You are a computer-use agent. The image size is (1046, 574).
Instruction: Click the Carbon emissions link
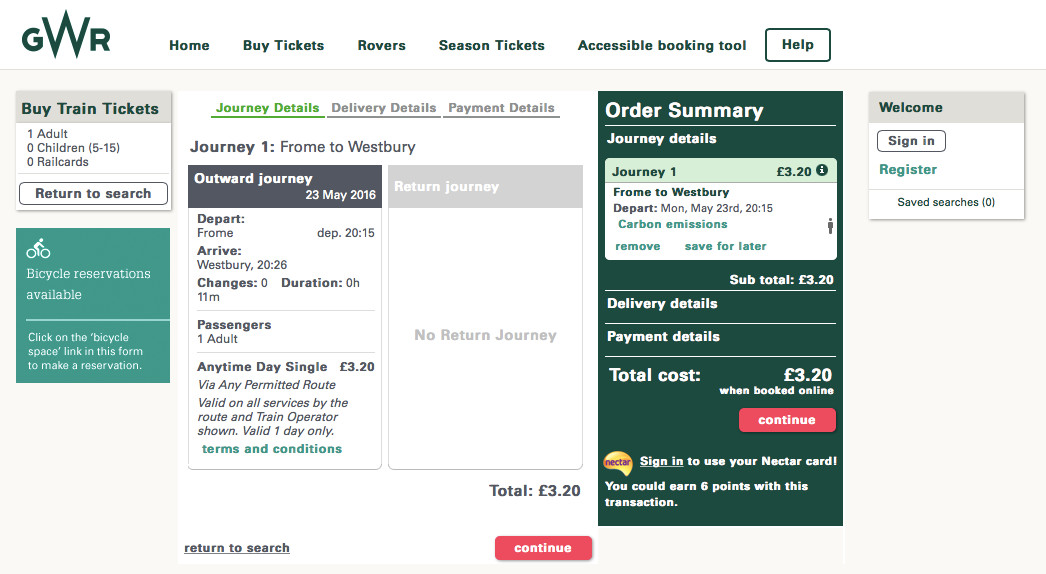pos(673,225)
